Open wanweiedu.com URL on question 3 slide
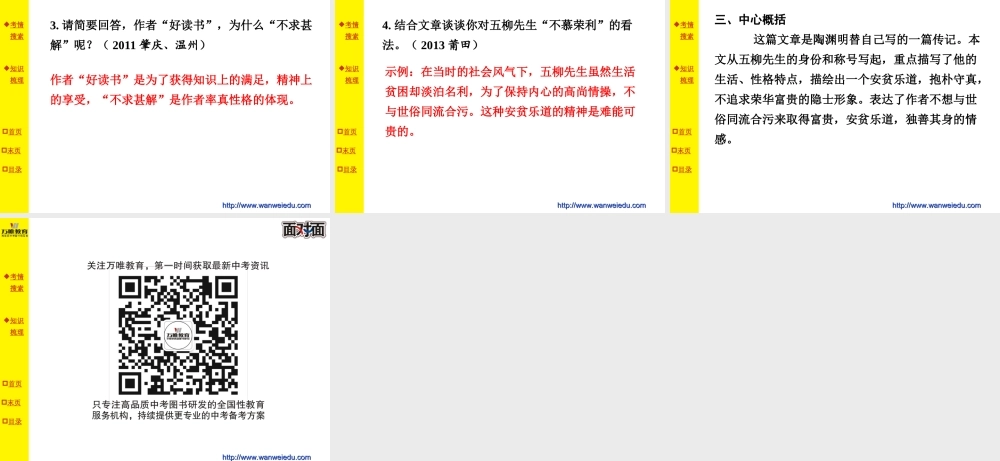The height and width of the screenshot is (461, 1000). click(267, 205)
